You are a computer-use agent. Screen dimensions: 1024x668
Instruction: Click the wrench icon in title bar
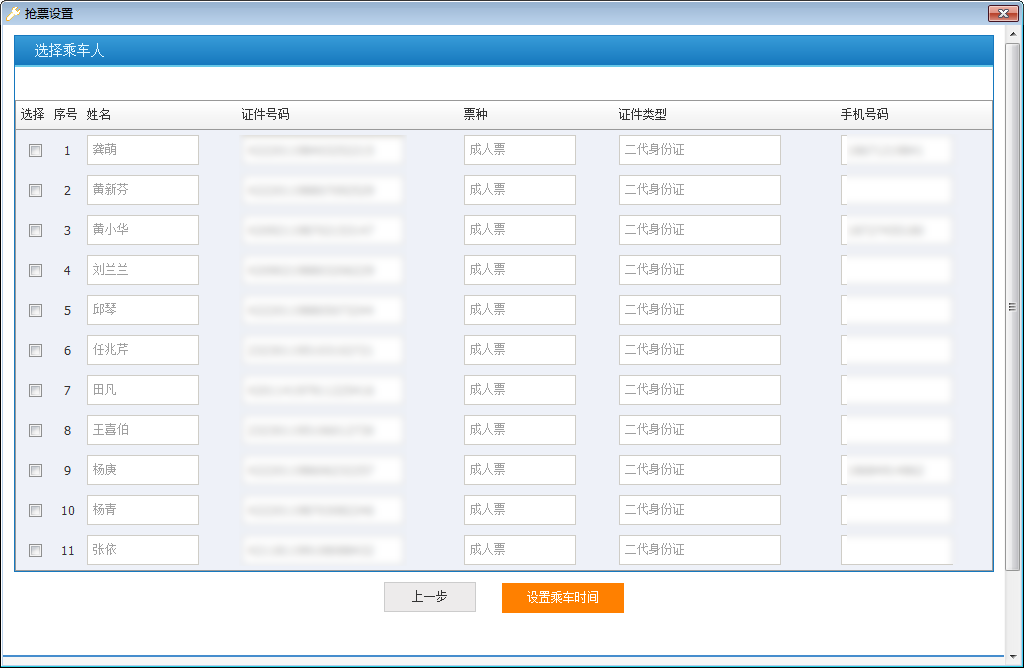pyautogui.click(x=12, y=13)
